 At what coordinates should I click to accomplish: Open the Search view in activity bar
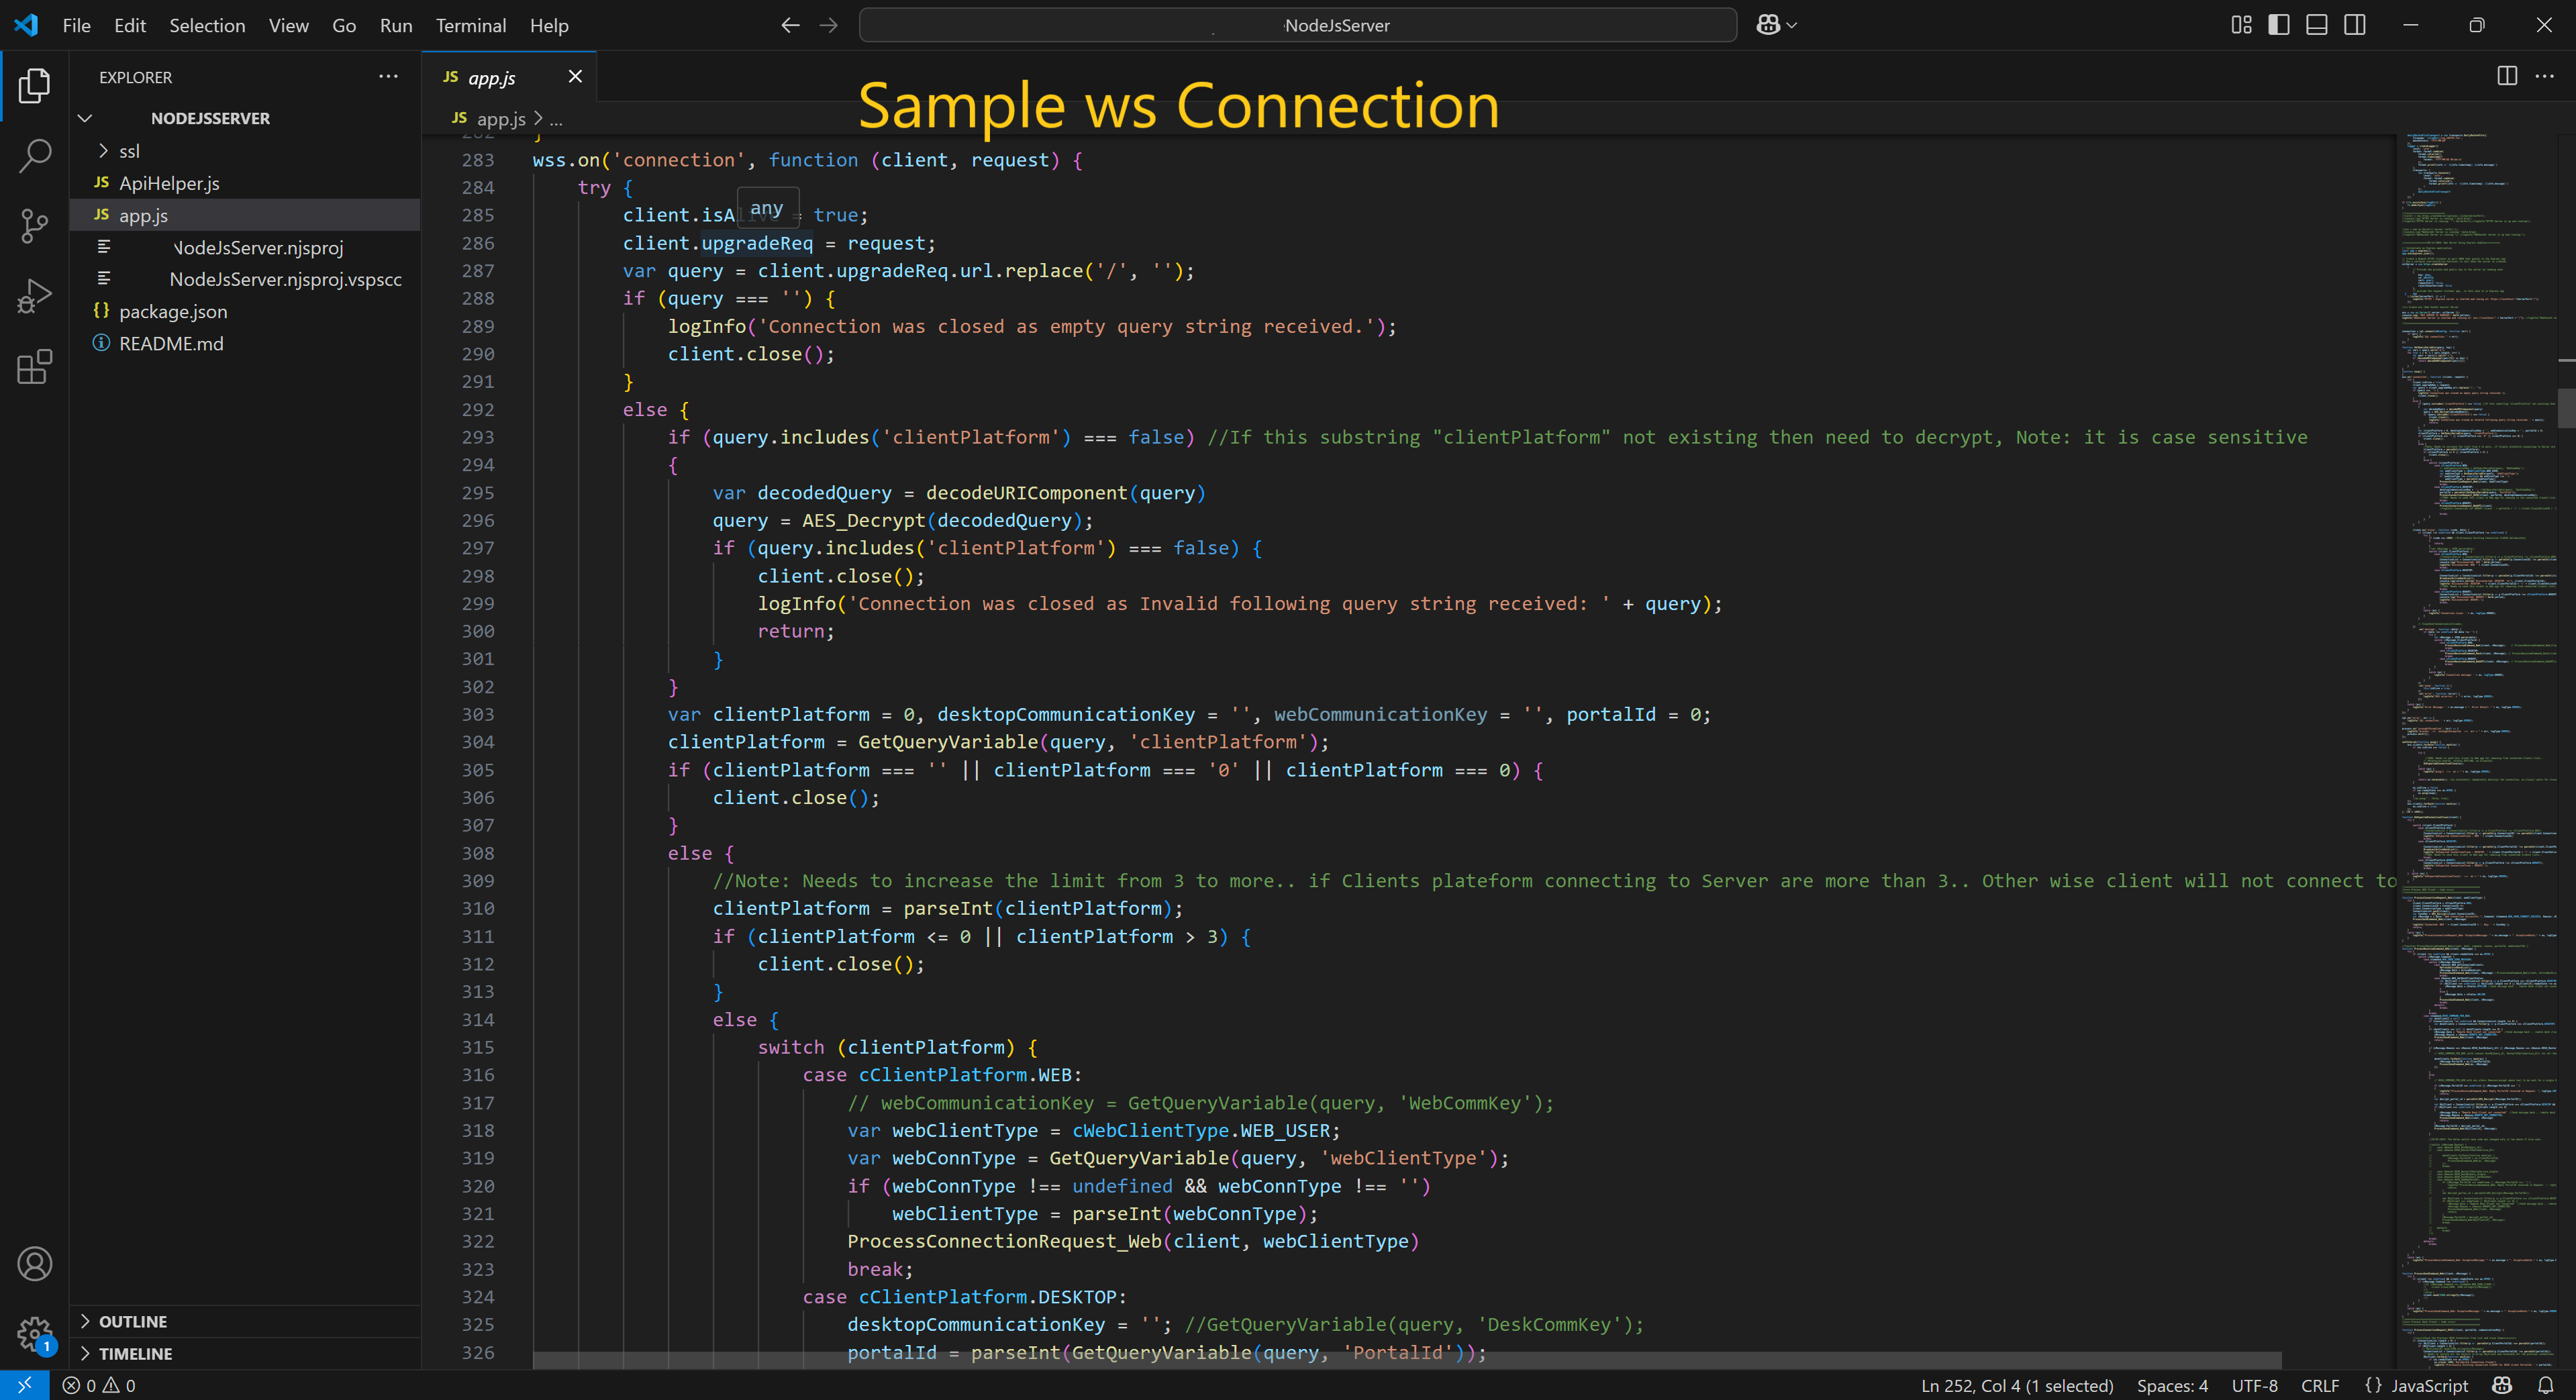(34, 156)
